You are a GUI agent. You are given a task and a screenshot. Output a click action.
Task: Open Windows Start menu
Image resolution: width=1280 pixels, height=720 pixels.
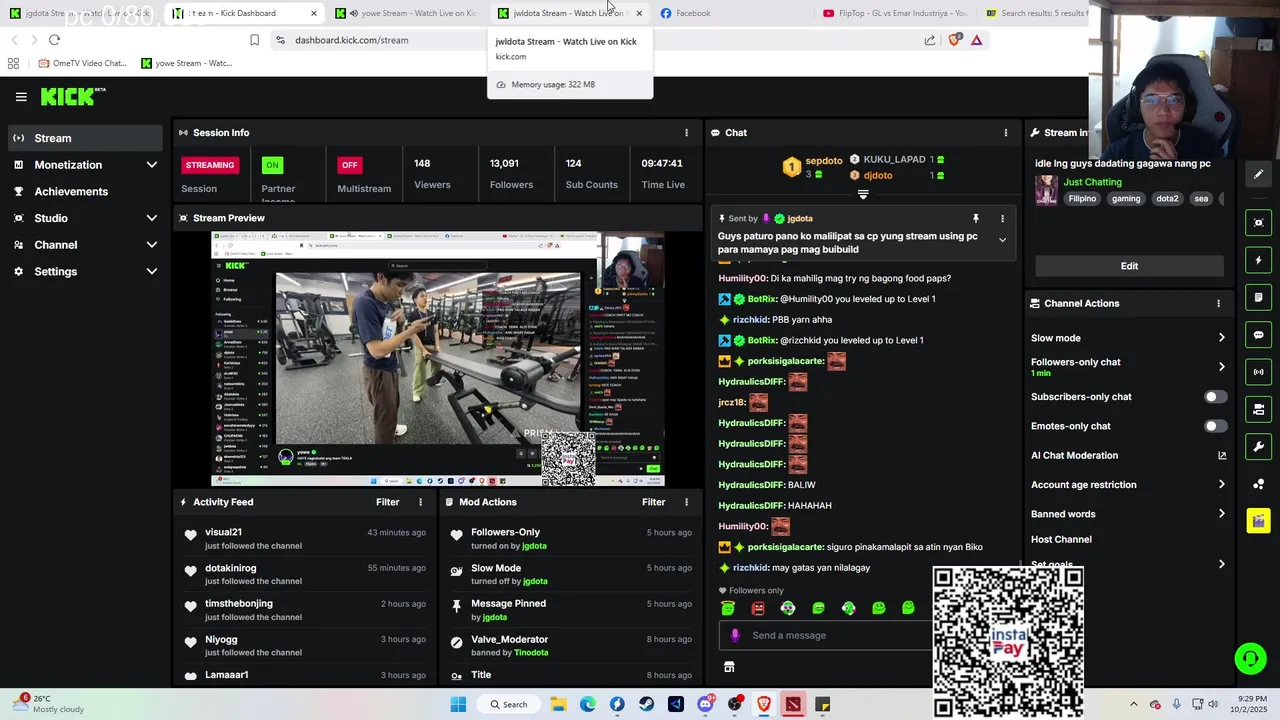pos(458,704)
